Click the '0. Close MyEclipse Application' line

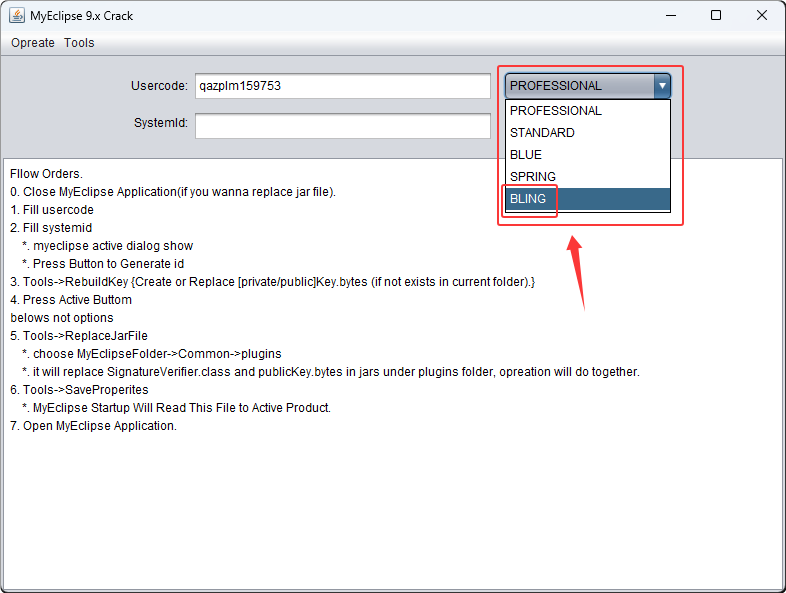pyautogui.click(x=173, y=192)
